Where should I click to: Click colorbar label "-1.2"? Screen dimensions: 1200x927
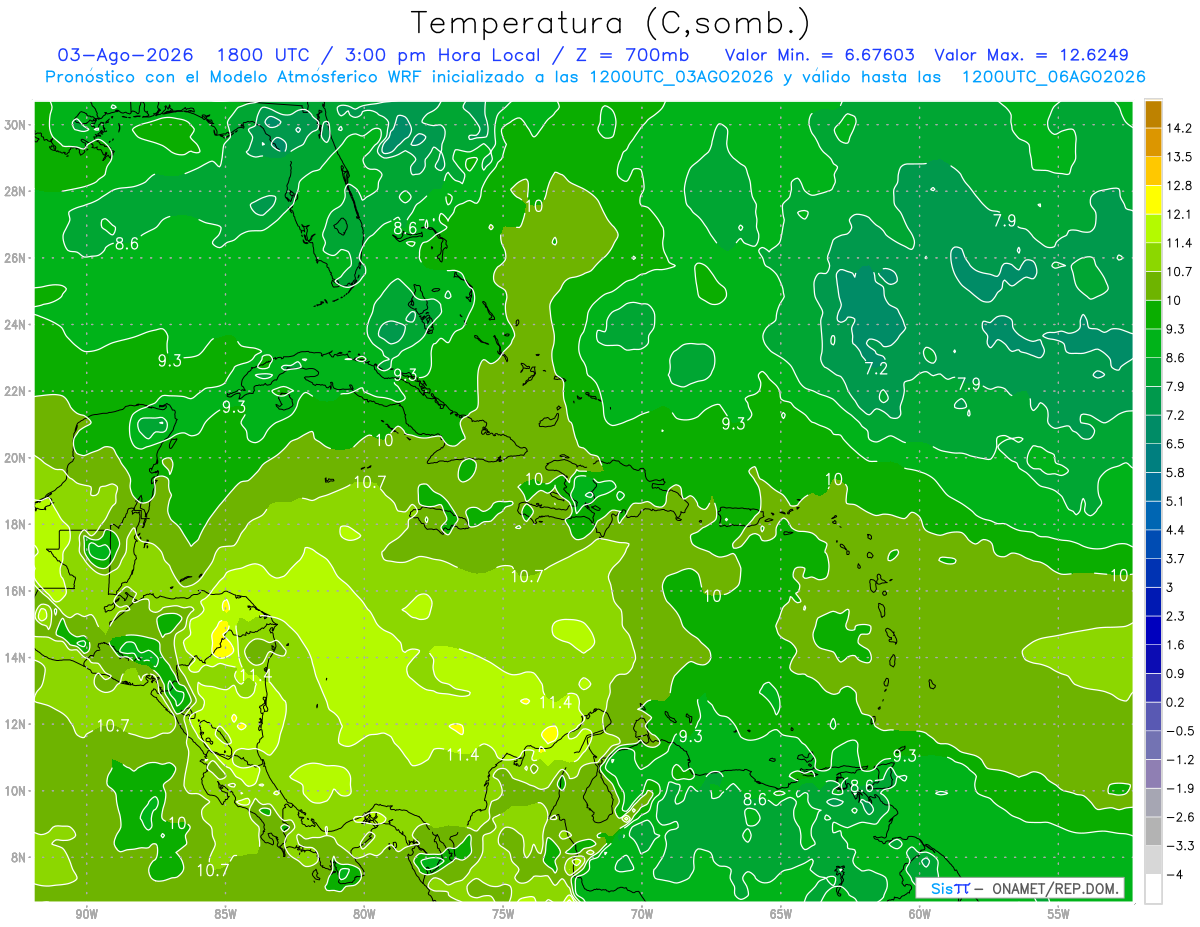click(1179, 759)
